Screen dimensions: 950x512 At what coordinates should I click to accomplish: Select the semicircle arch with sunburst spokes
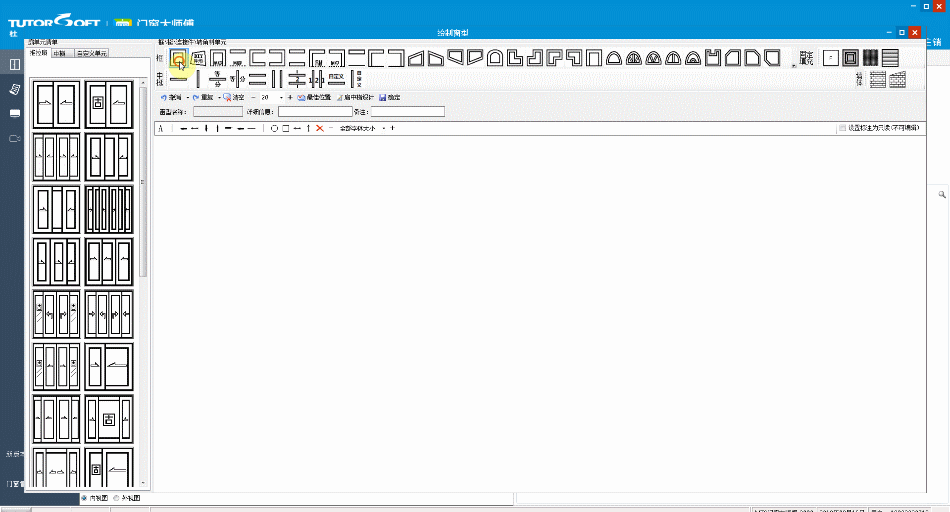(x=634, y=59)
